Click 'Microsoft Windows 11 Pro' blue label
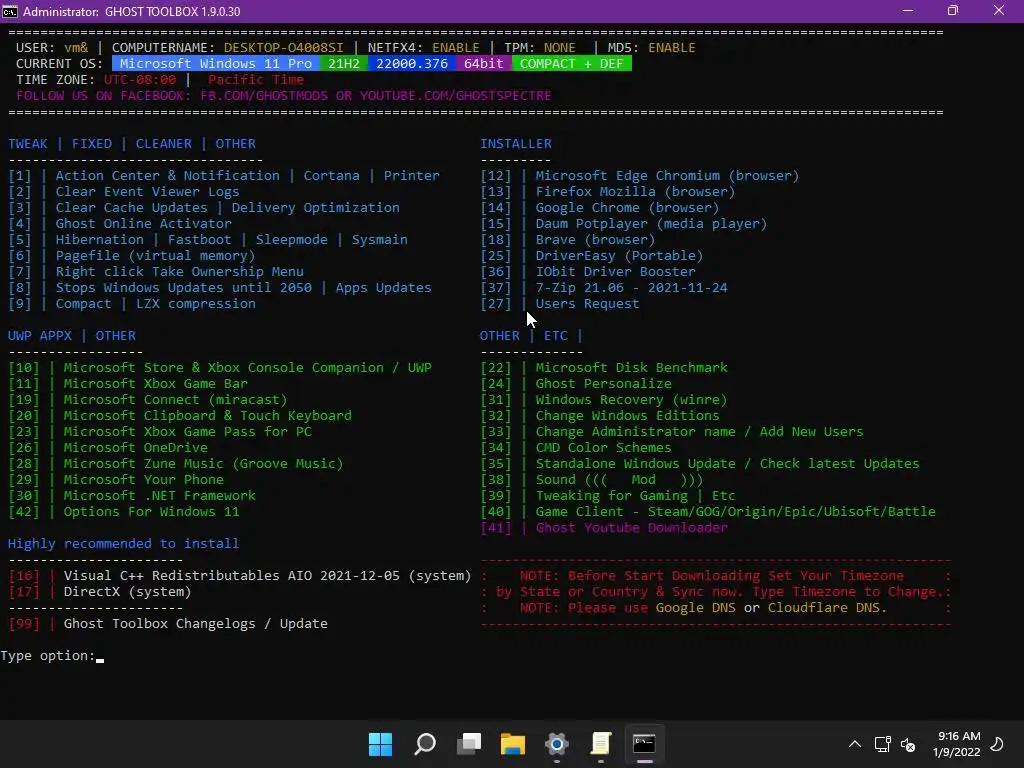 coord(216,63)
